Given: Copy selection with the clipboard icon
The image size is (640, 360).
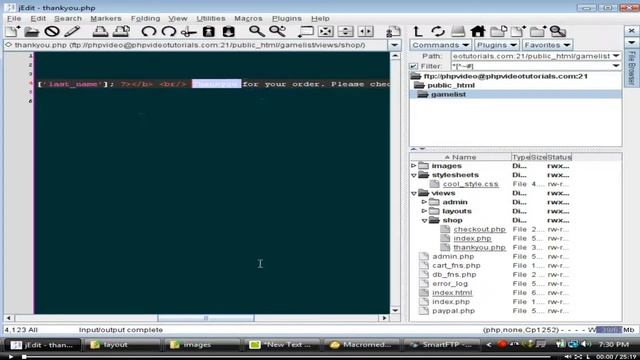Looking at the screenshot, I should (209, 31).
